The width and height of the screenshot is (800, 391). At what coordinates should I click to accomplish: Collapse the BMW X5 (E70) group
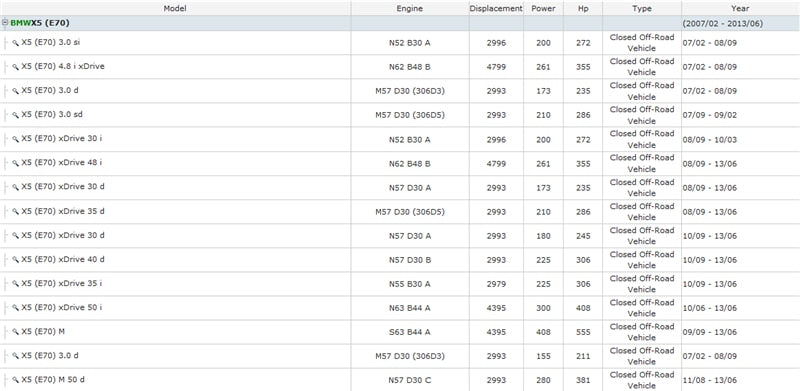click(x=5, y=23)
